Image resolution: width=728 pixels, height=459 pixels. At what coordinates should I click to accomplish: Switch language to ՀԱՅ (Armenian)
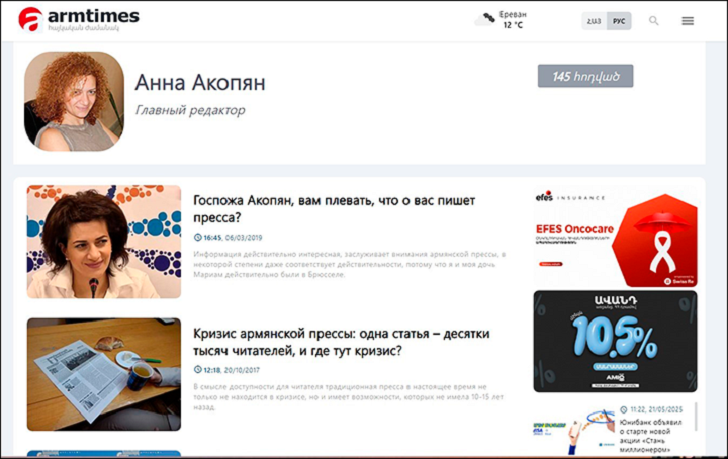point(594,20)
